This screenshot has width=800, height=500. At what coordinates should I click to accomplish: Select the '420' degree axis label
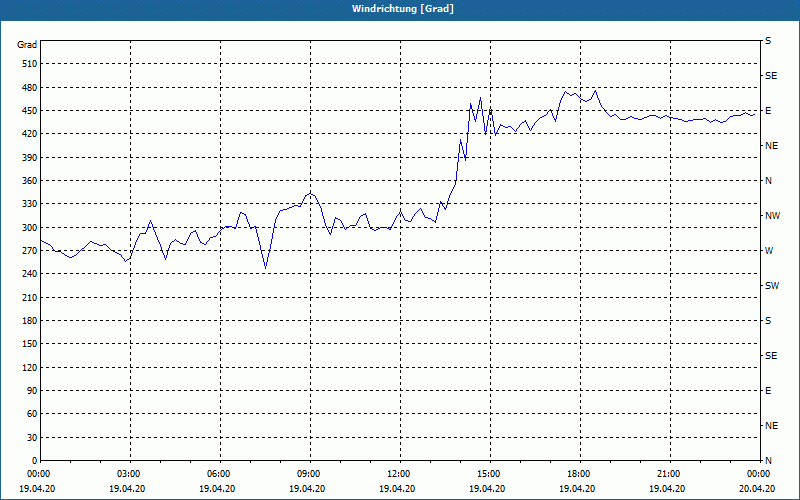point(30,134)
